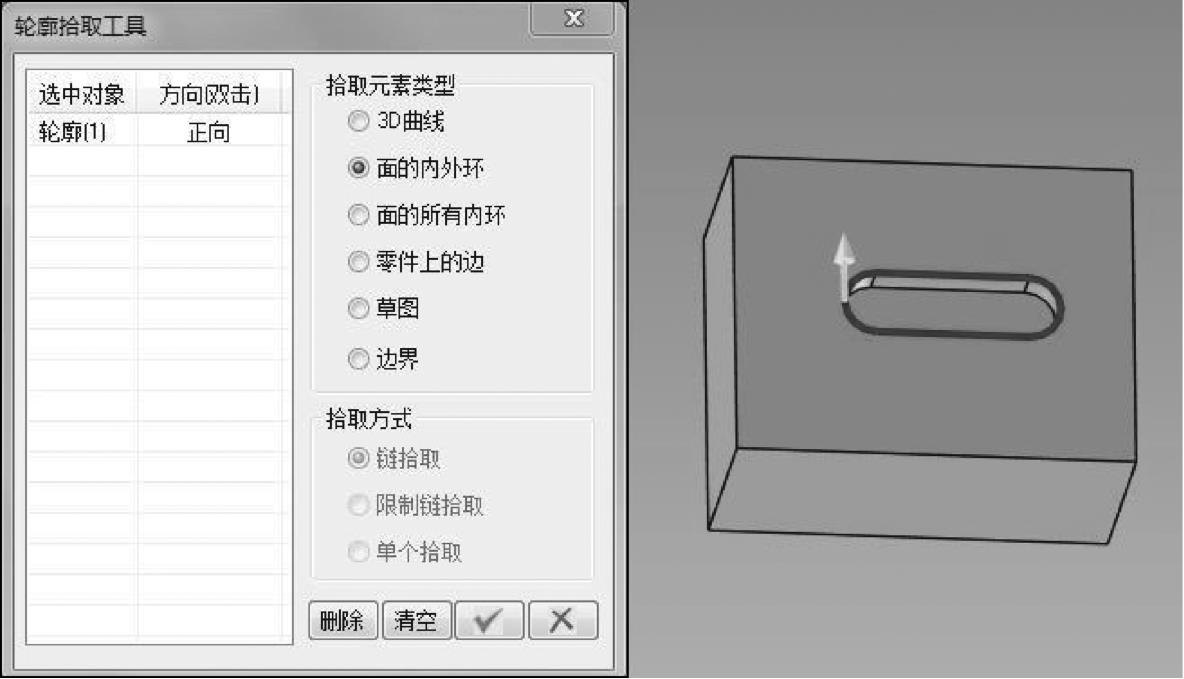Viewport: 1184px width, 679px height.
Task: Click the 清空 button
Action: pyautogui.click(x=417, y=621)
